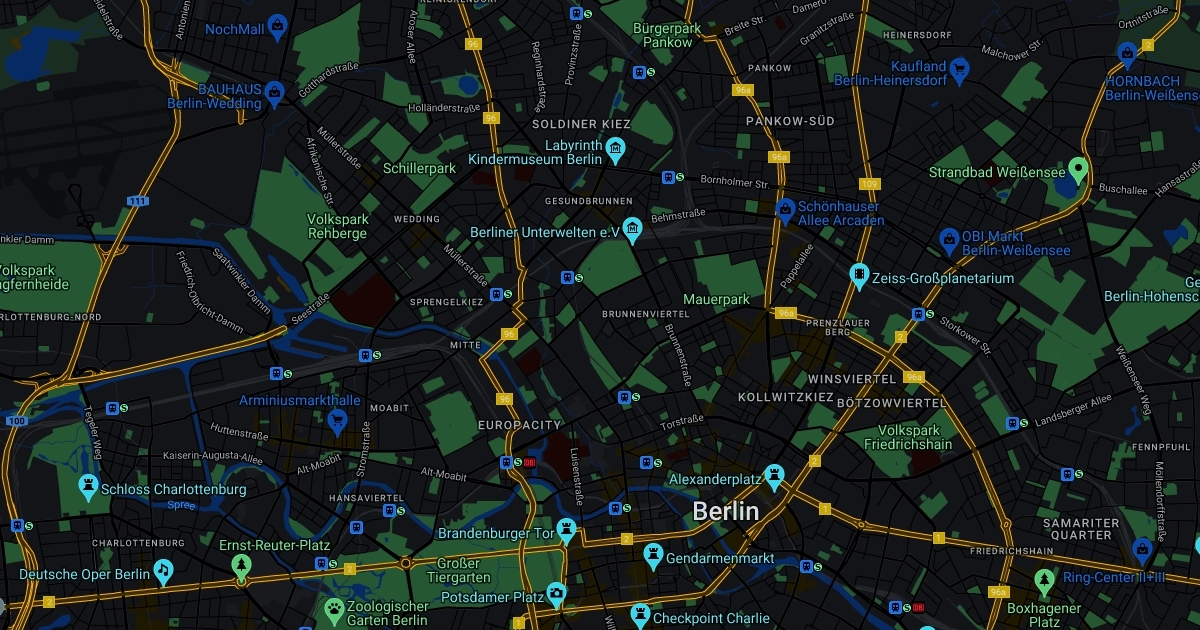Viewport: 1200px width, 630px height.
Task: Open the Labyrinth Kindermuseum museum marker
Action: pos(616,151)
